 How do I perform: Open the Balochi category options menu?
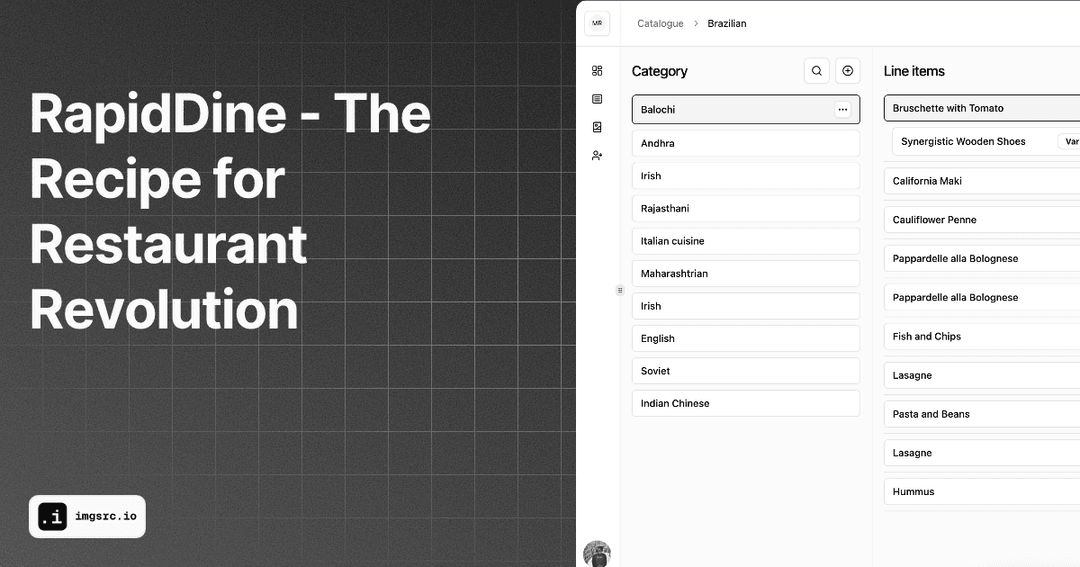point(843,110)
